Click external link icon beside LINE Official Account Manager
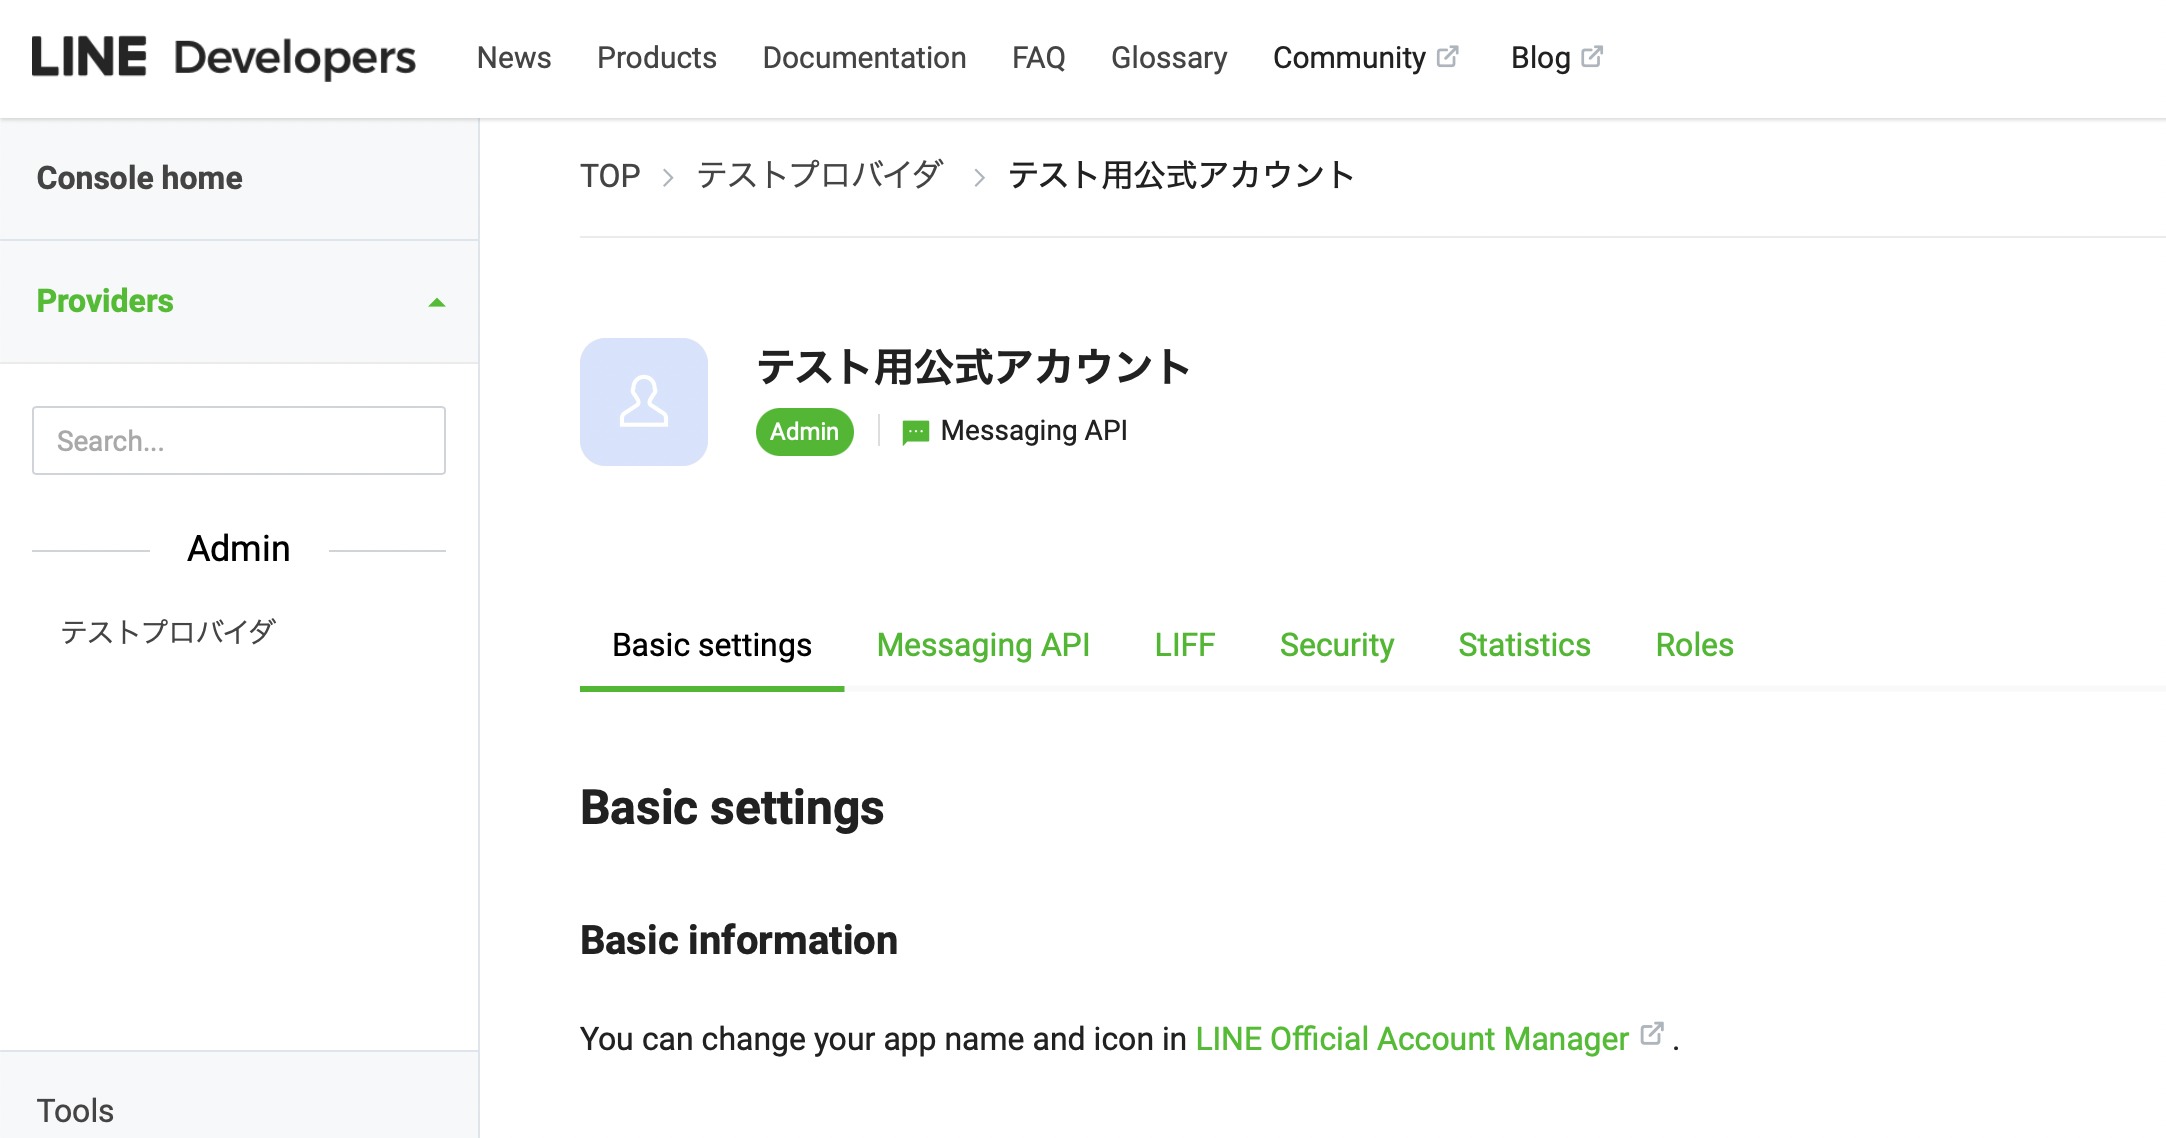Viewport: 2166px width, 1138px height. pos(1653,1034)
